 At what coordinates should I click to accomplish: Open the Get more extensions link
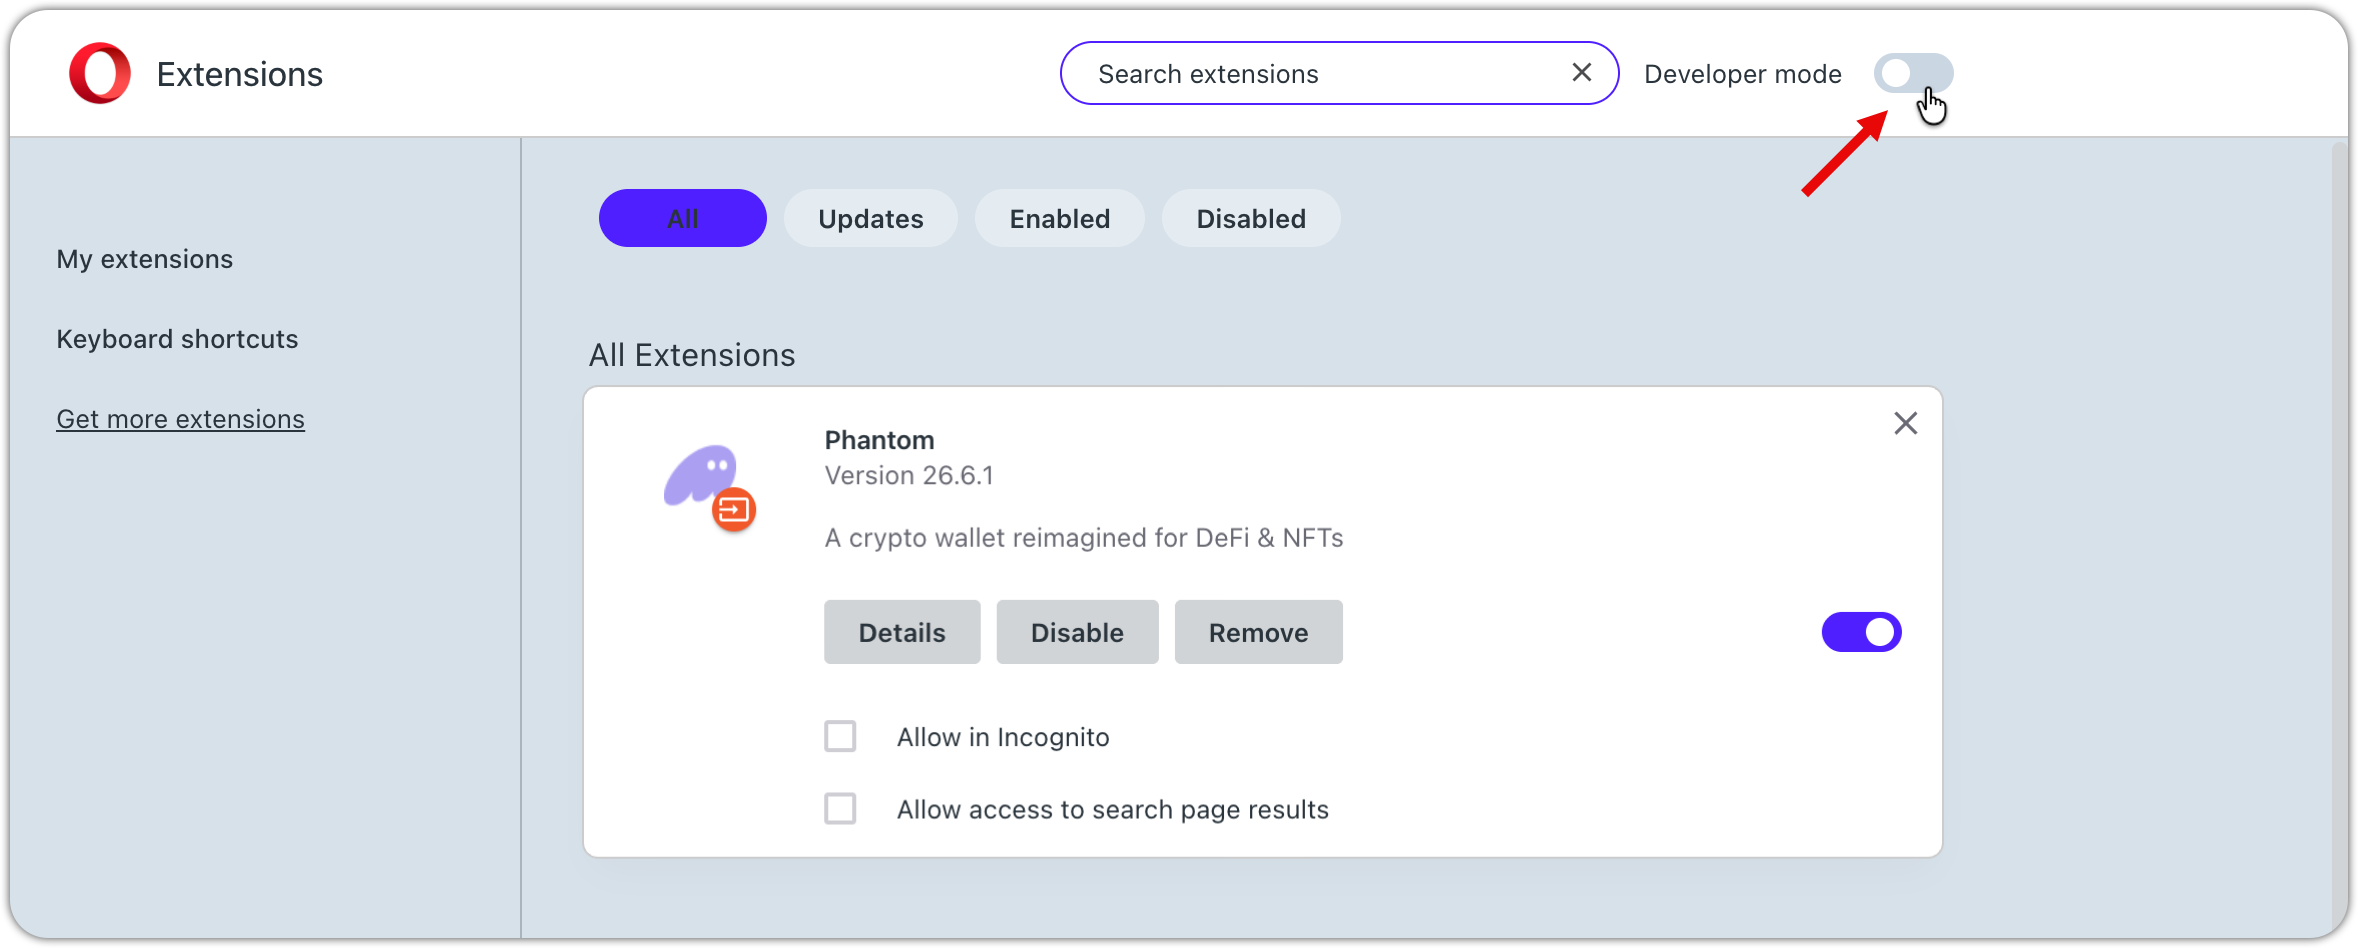click(x=180, y=419)
